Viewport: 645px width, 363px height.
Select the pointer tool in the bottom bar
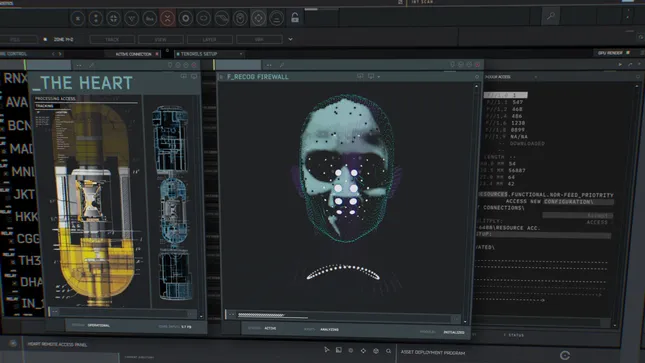[x=327, y=350]
